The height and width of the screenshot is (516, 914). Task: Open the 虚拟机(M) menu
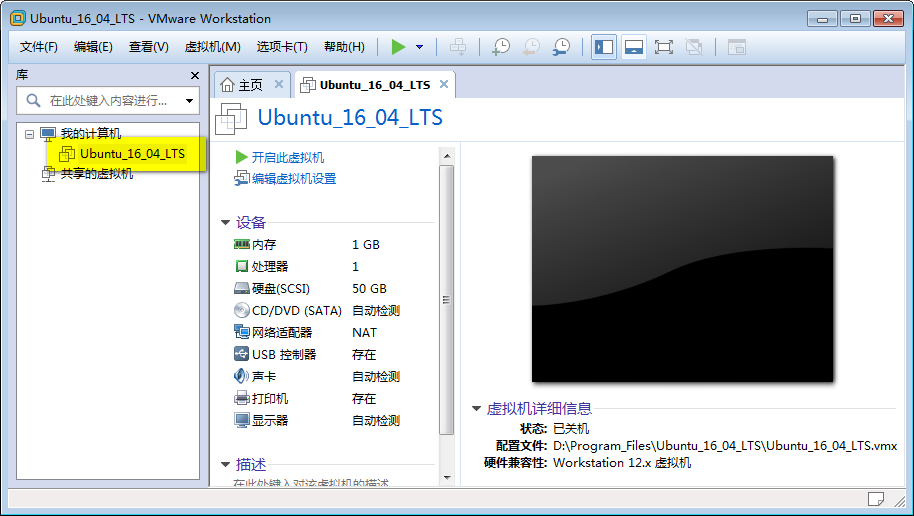[x=212, y=47]
